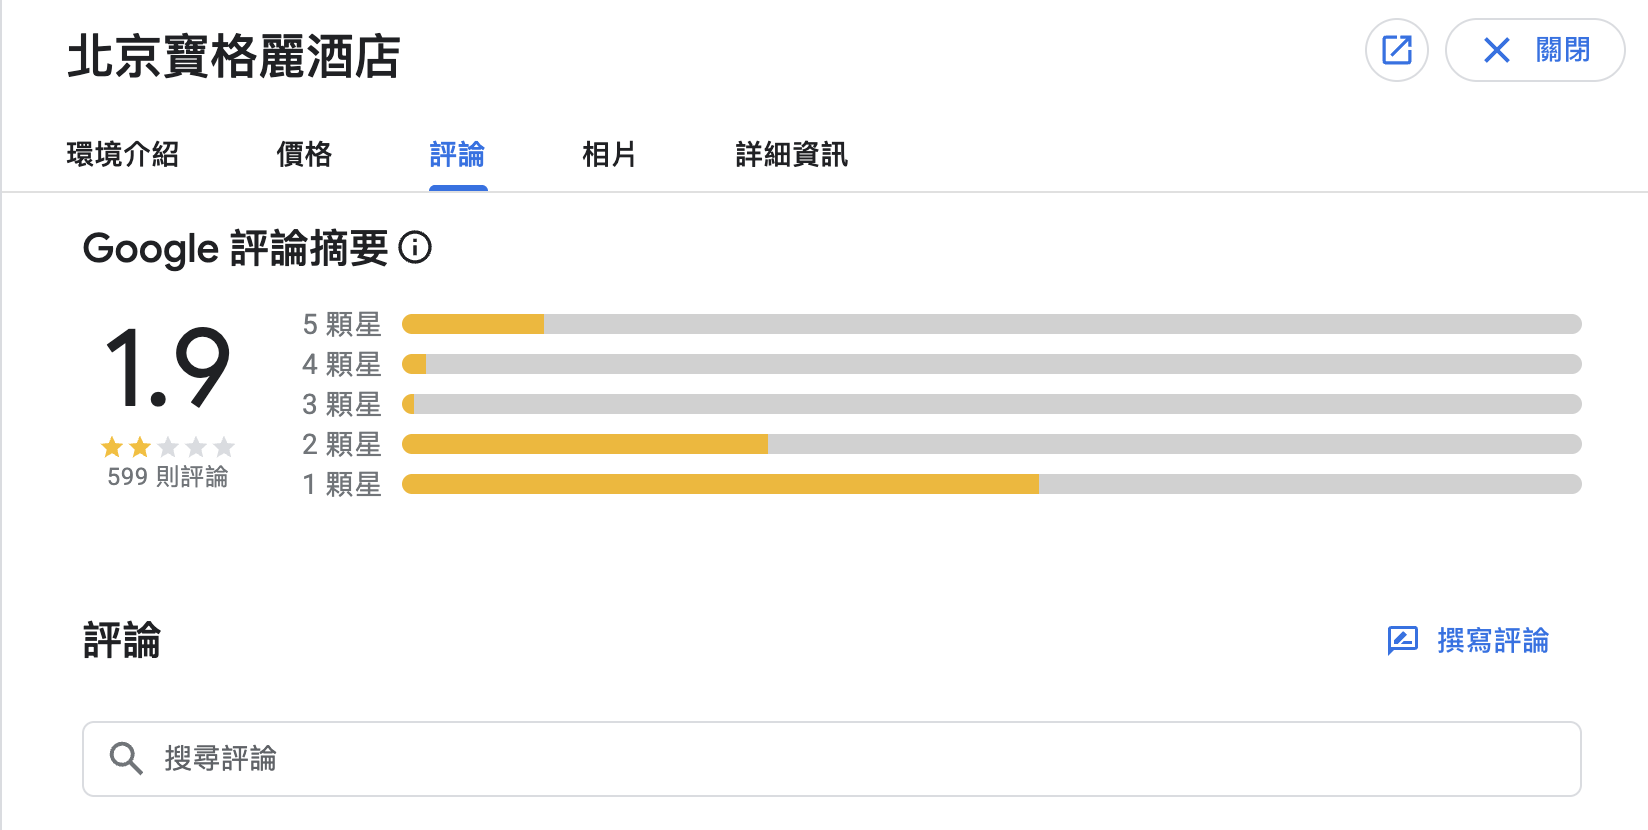Select the 詳細資訊 tab
Viewport: 1648px width, 830px height.
click(x=790, y=155)
